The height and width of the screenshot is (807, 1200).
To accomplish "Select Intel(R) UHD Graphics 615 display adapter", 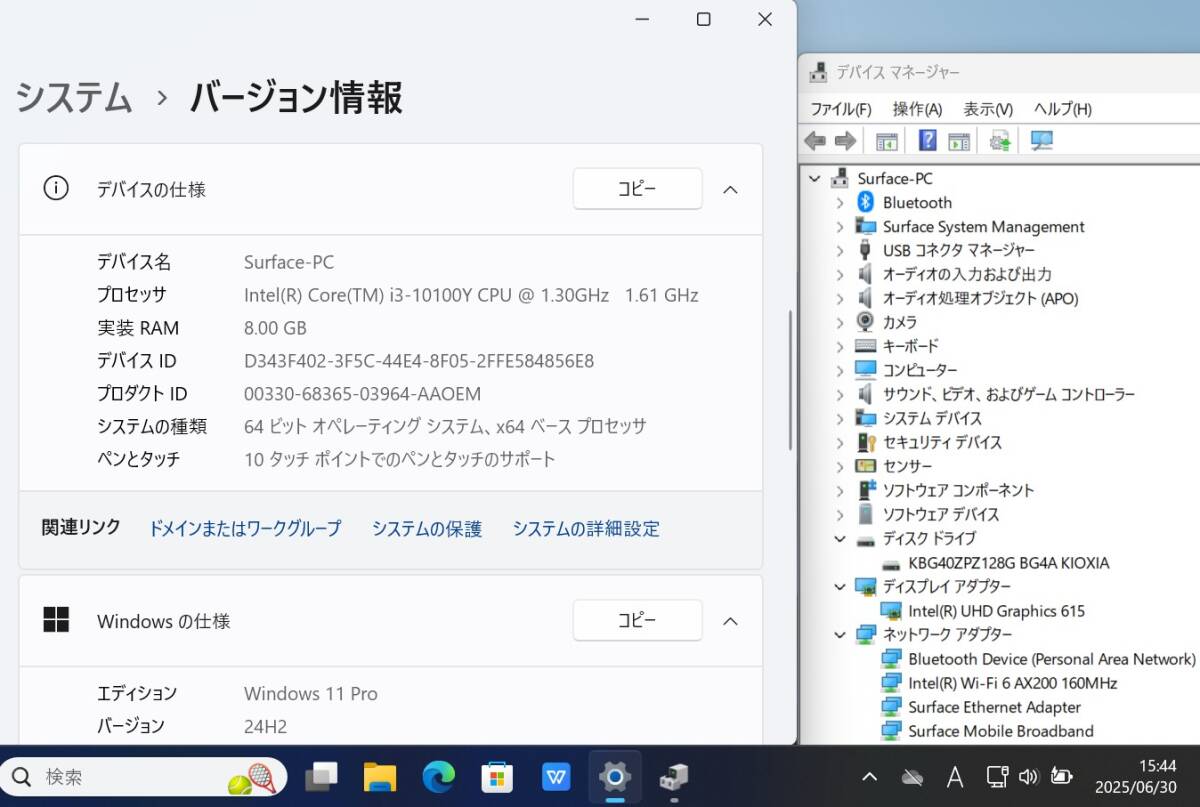I will point(996,611).
